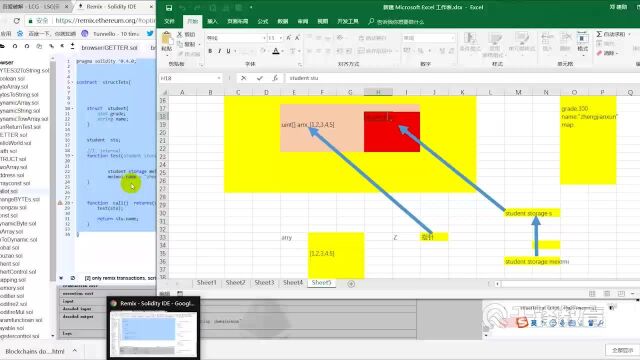
Task: Switch to the Sheet3 tab
Action: click(x=264, y=282)
